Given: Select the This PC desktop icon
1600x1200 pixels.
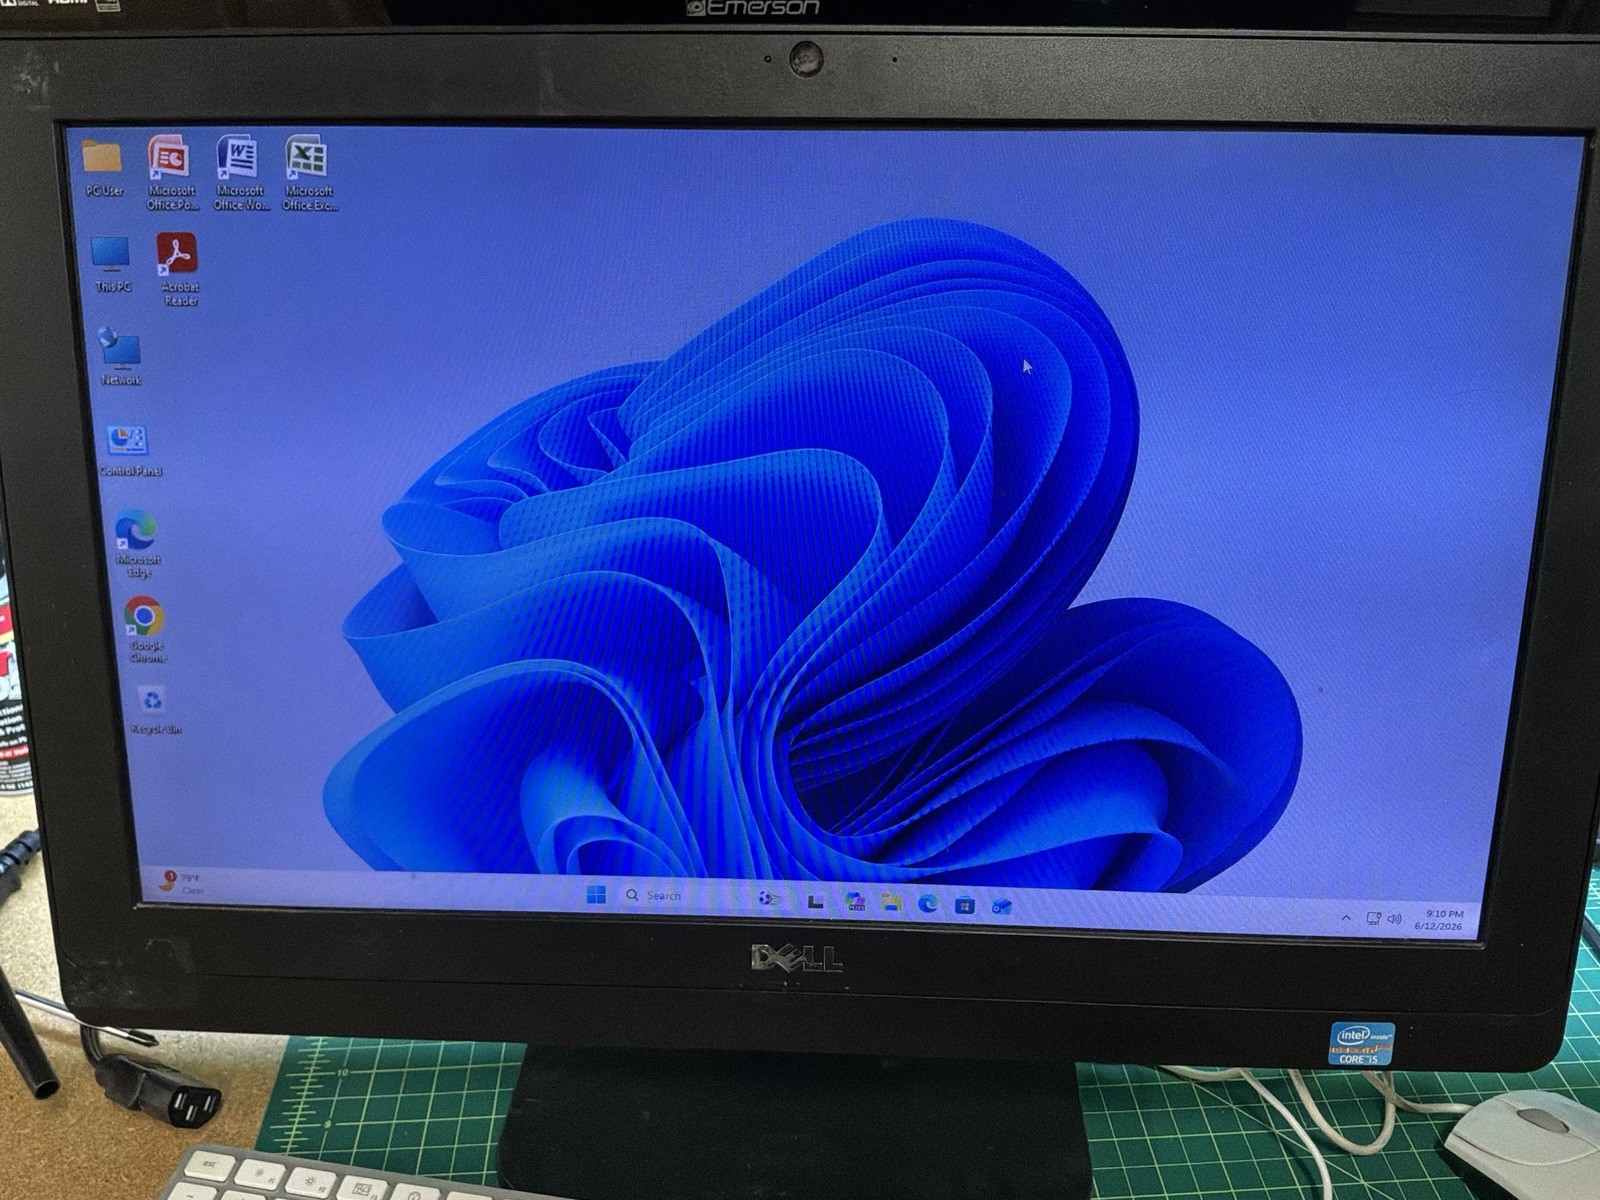Looking at the screenshot, I should pos(112,264).
